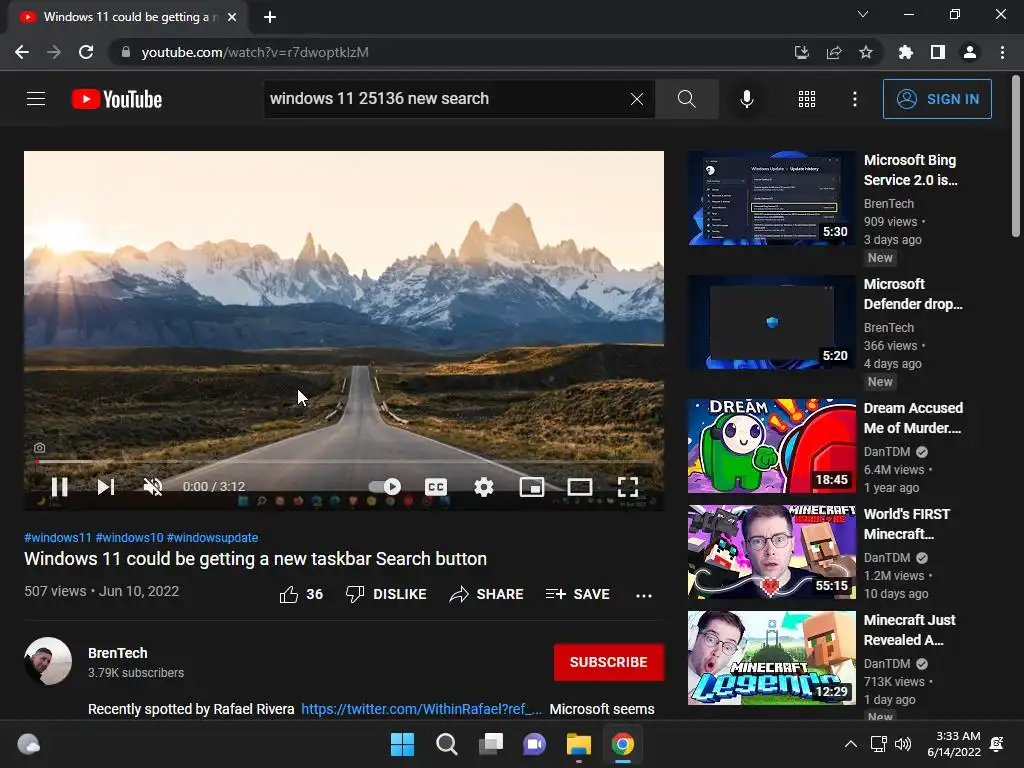Show hidden tray icons chevron
The width and height of the screenshot is (1024, 768).
point(850,744)
